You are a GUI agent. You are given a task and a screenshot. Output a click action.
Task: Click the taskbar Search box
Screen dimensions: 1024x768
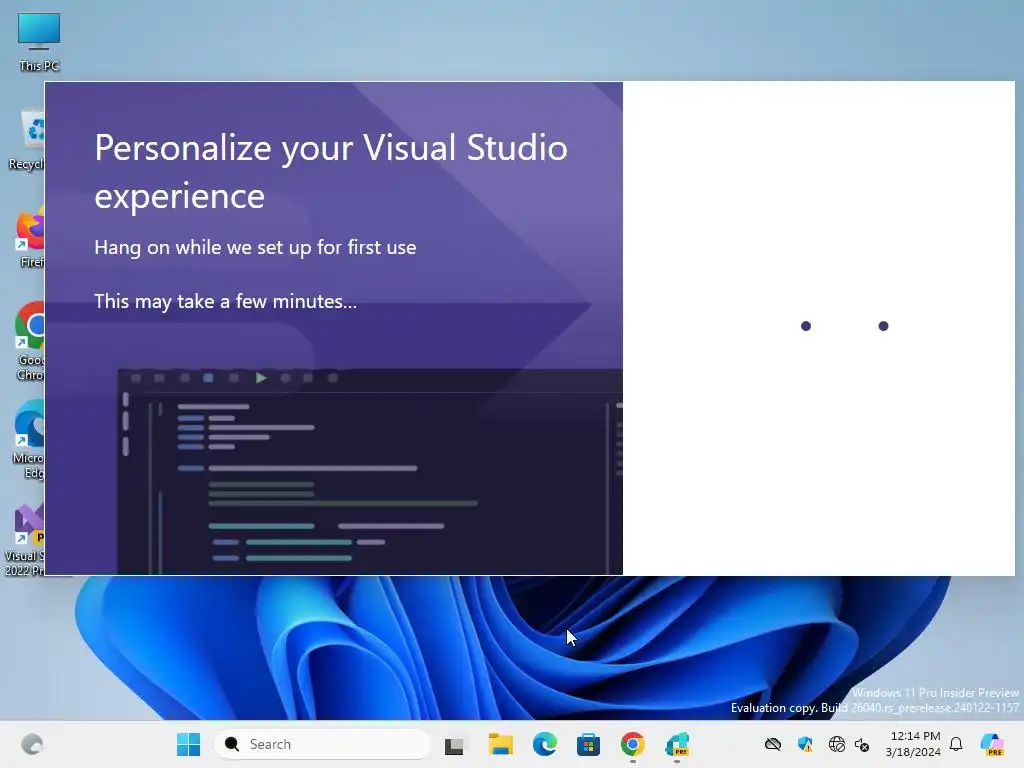click(x=323, y=744)
